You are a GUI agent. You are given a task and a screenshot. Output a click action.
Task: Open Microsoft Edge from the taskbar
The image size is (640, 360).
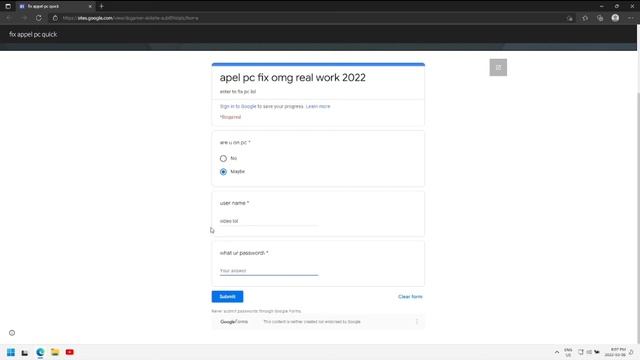tap(40, 352)
